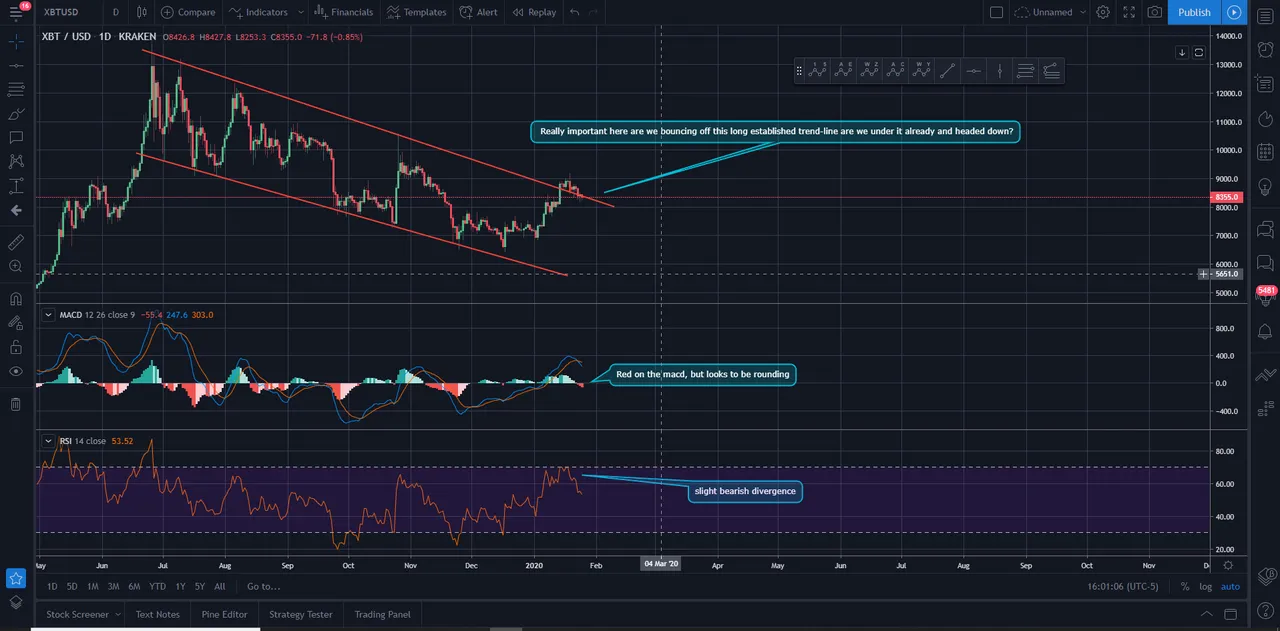The height and width of the screenshot is (631, 1280).
Task: Open the Trading Panel tab
Action: (x=382, y=614)
